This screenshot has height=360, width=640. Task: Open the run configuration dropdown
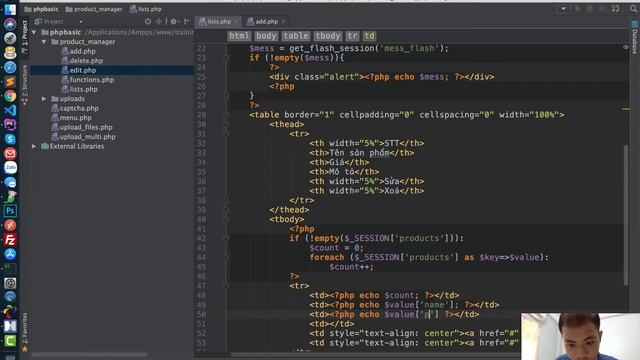tap(563, 9)
